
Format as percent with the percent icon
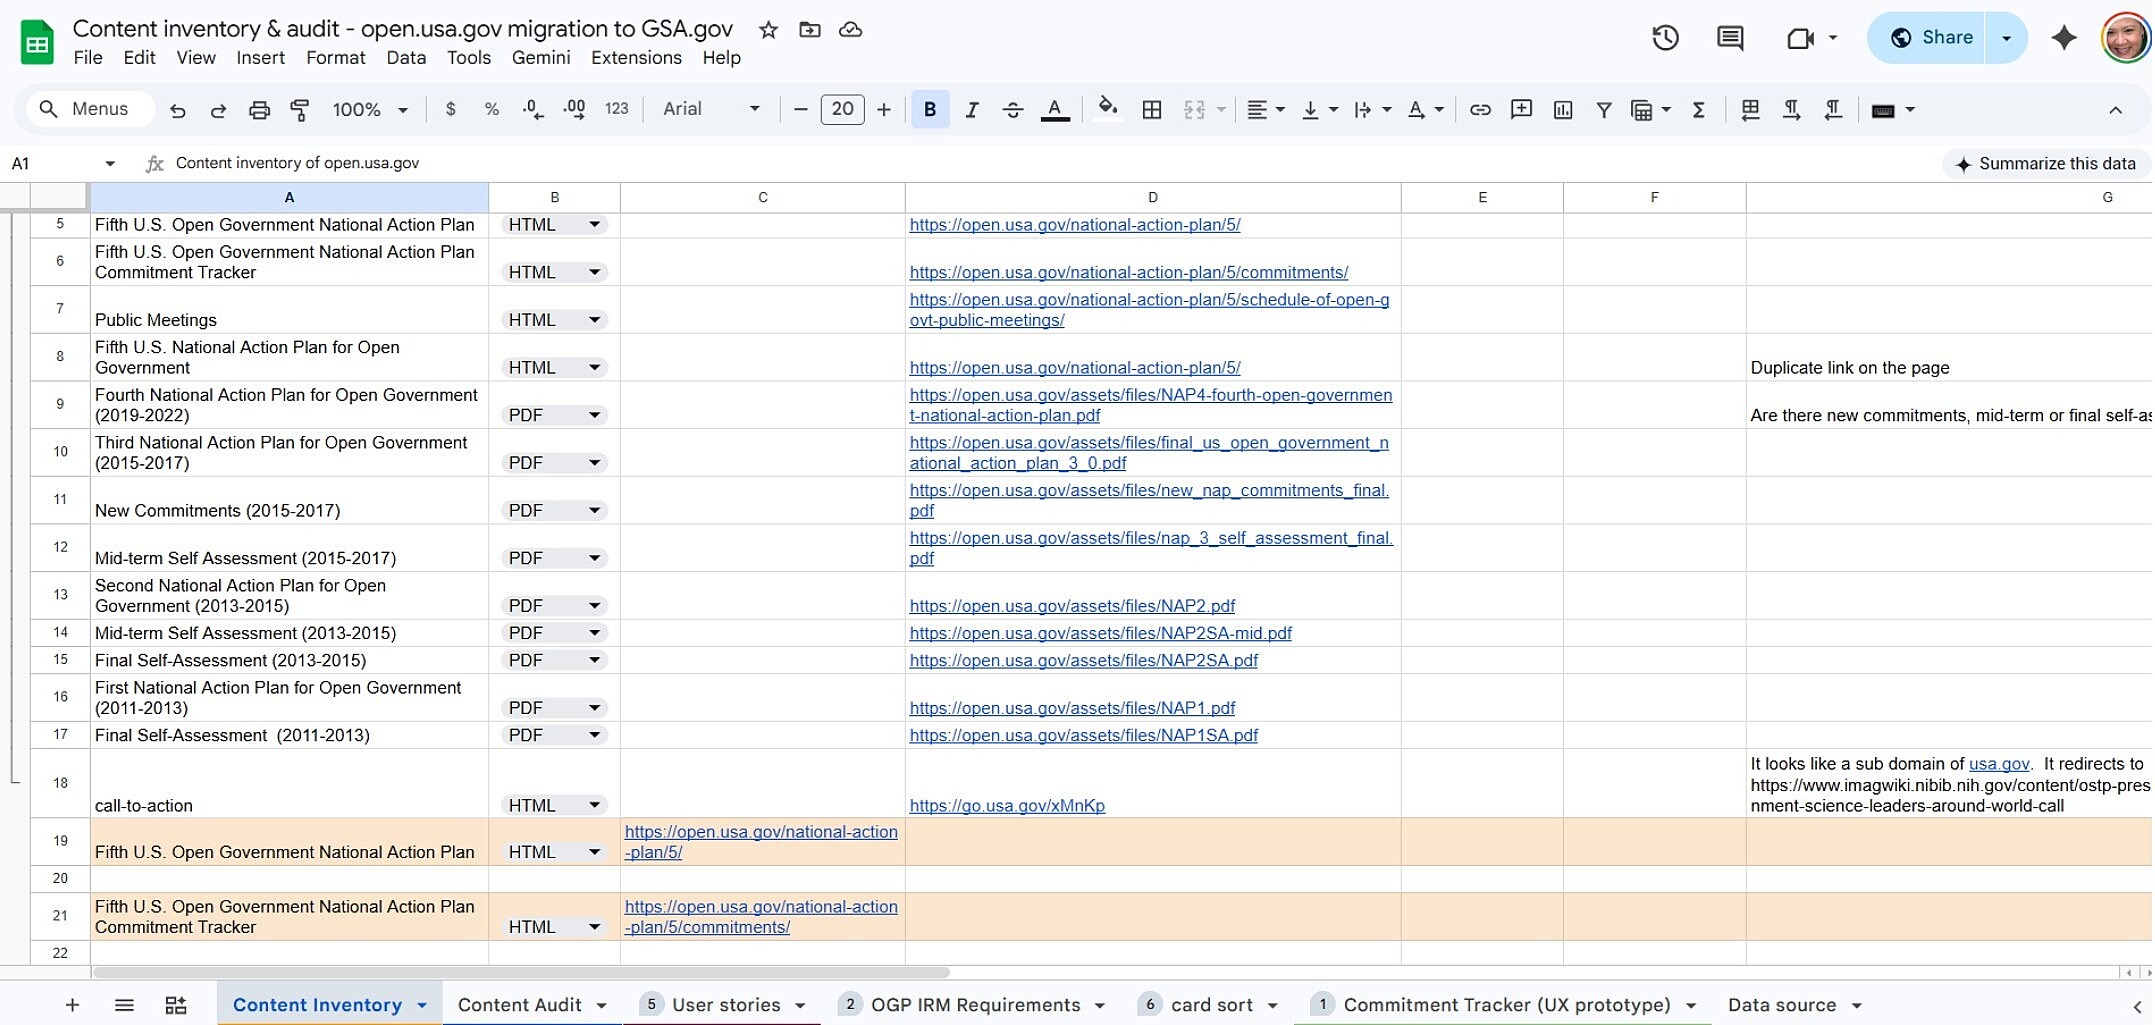(491, 109)
